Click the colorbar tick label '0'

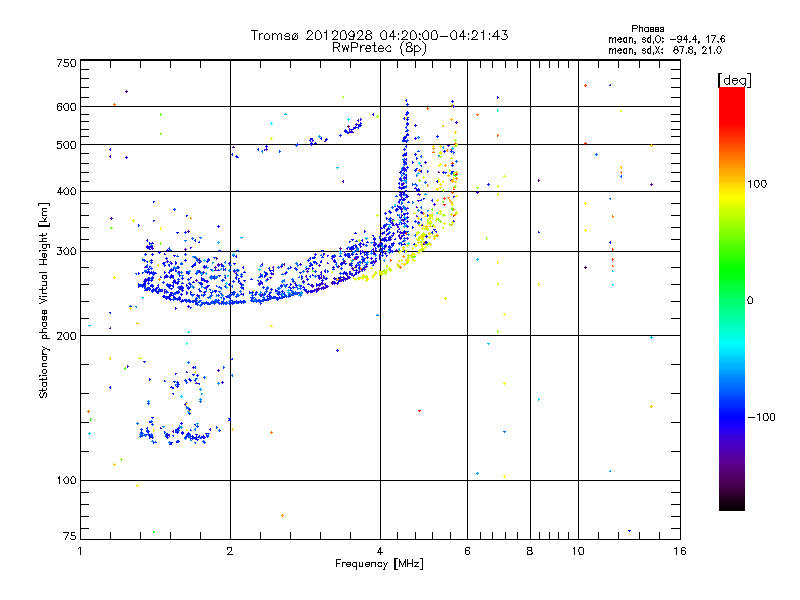tap(750, 301)
